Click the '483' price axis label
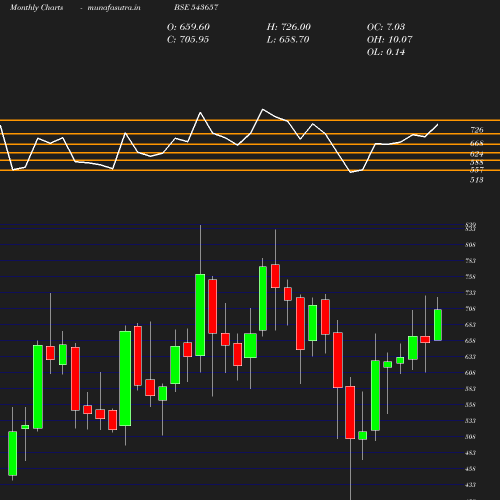This screenshot has height=500, width=500. (470, 453)
